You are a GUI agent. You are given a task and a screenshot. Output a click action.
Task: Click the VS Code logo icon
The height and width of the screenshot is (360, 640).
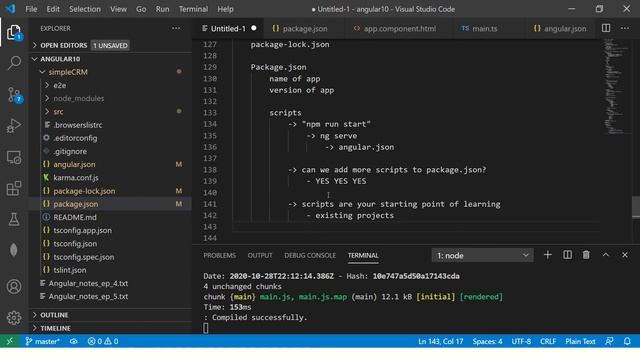point(11,9)
